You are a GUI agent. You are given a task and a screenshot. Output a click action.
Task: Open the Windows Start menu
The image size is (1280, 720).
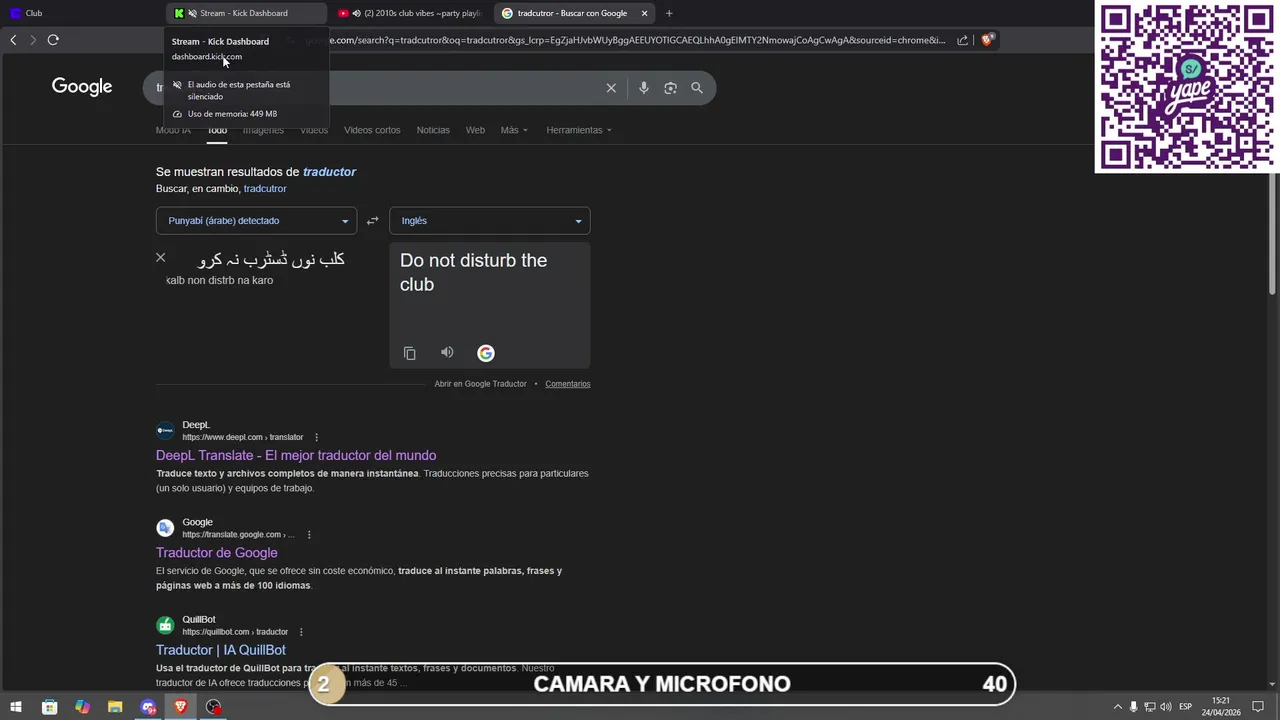pyautogui.click(x=16, y=707)
